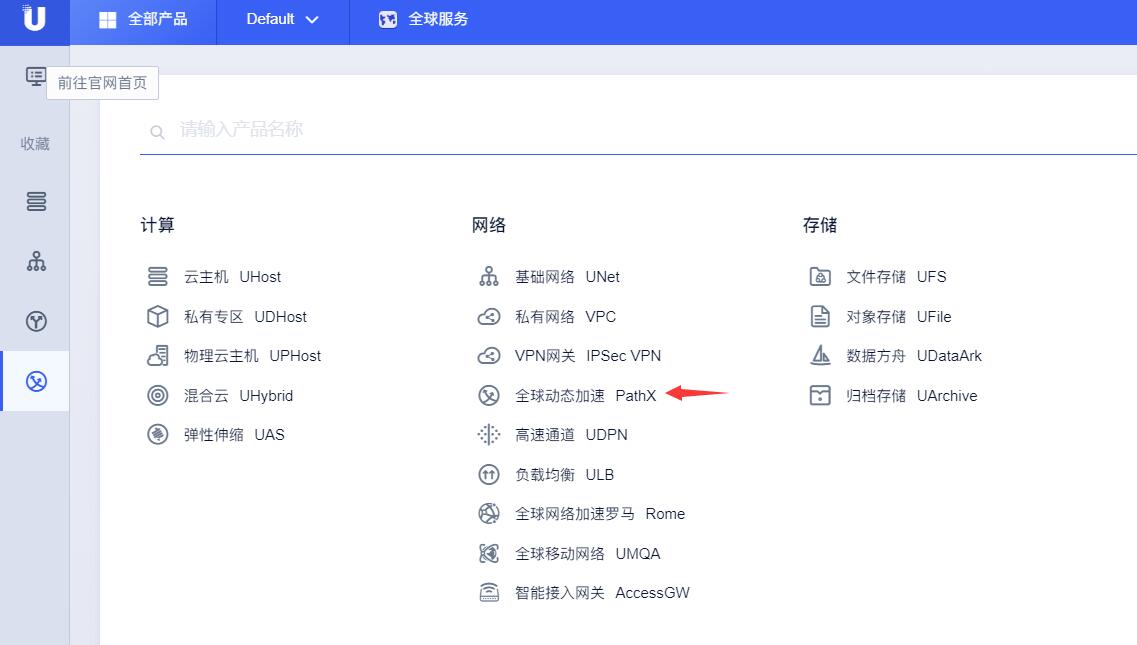Click the cube icon beside UDHost
This screenshot has width=1137, height=645.
click(157, 316)
